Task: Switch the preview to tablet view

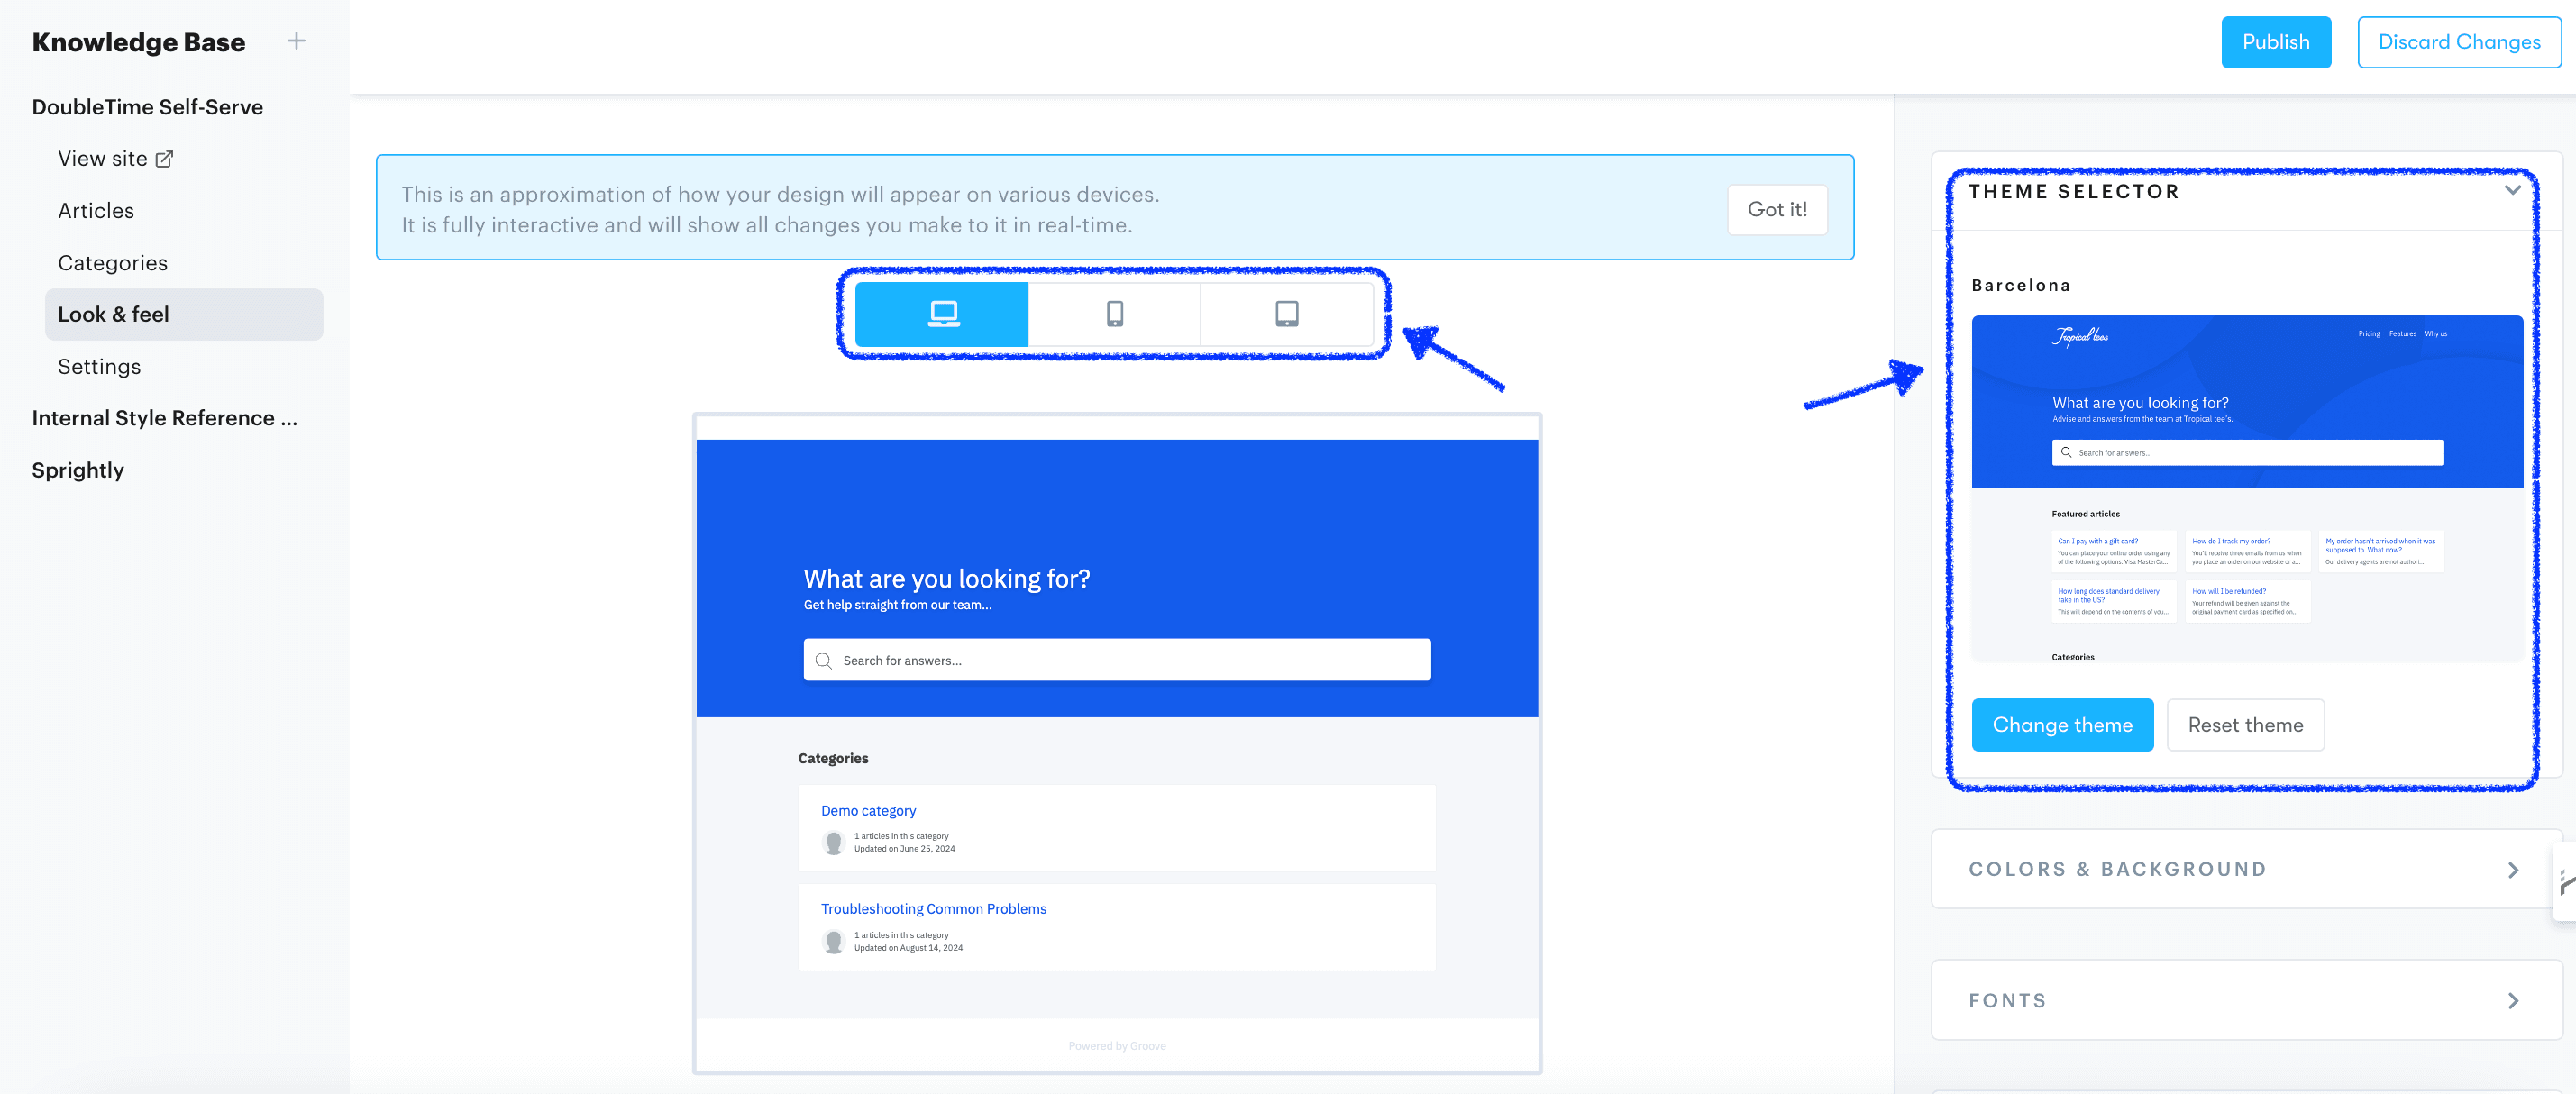Action: (x=1287, y=313)
